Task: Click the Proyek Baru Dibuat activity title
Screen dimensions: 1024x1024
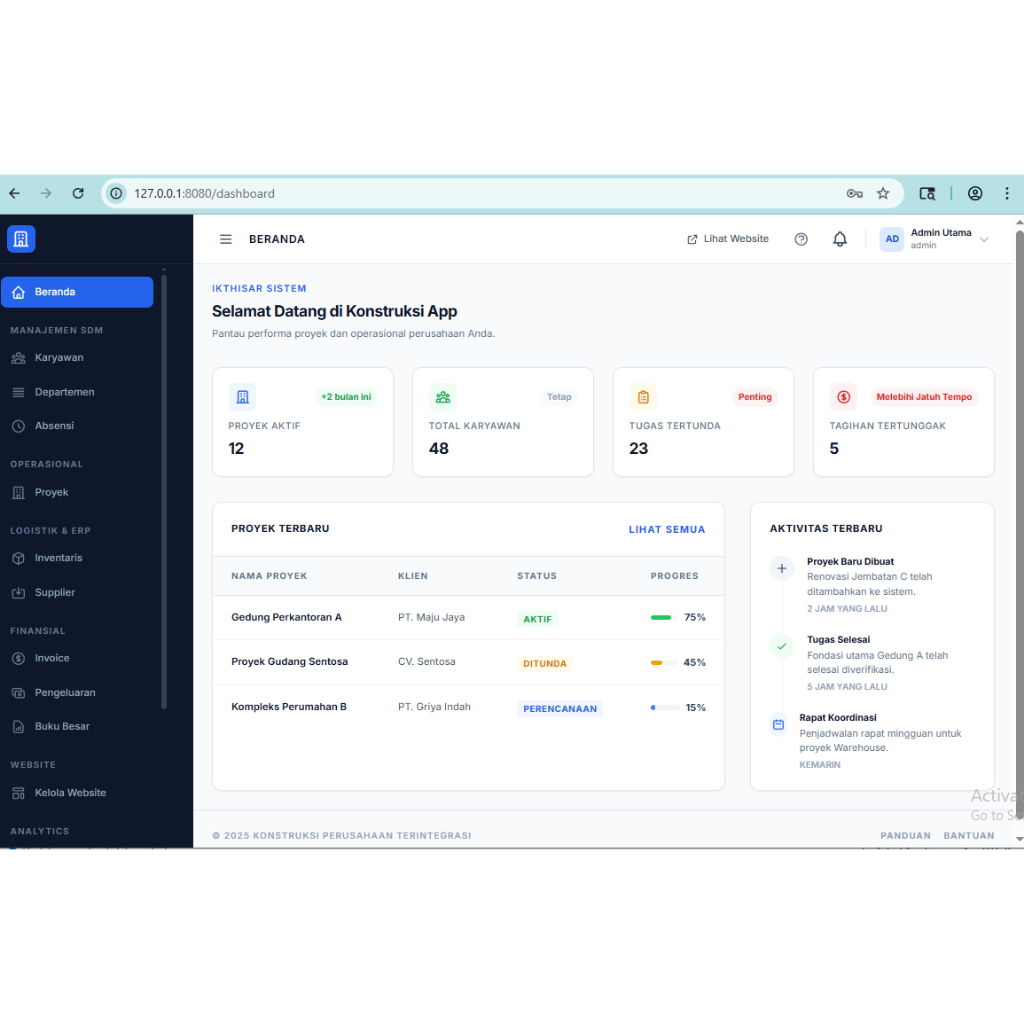Action: (x=850, y=562)
